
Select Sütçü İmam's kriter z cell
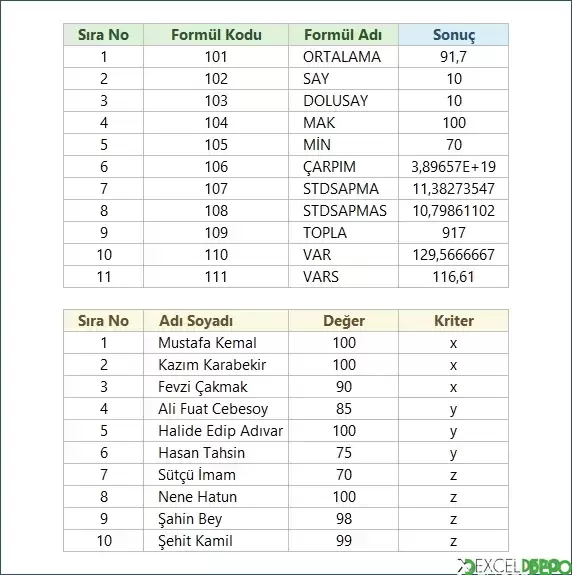[x=454, y=475]
